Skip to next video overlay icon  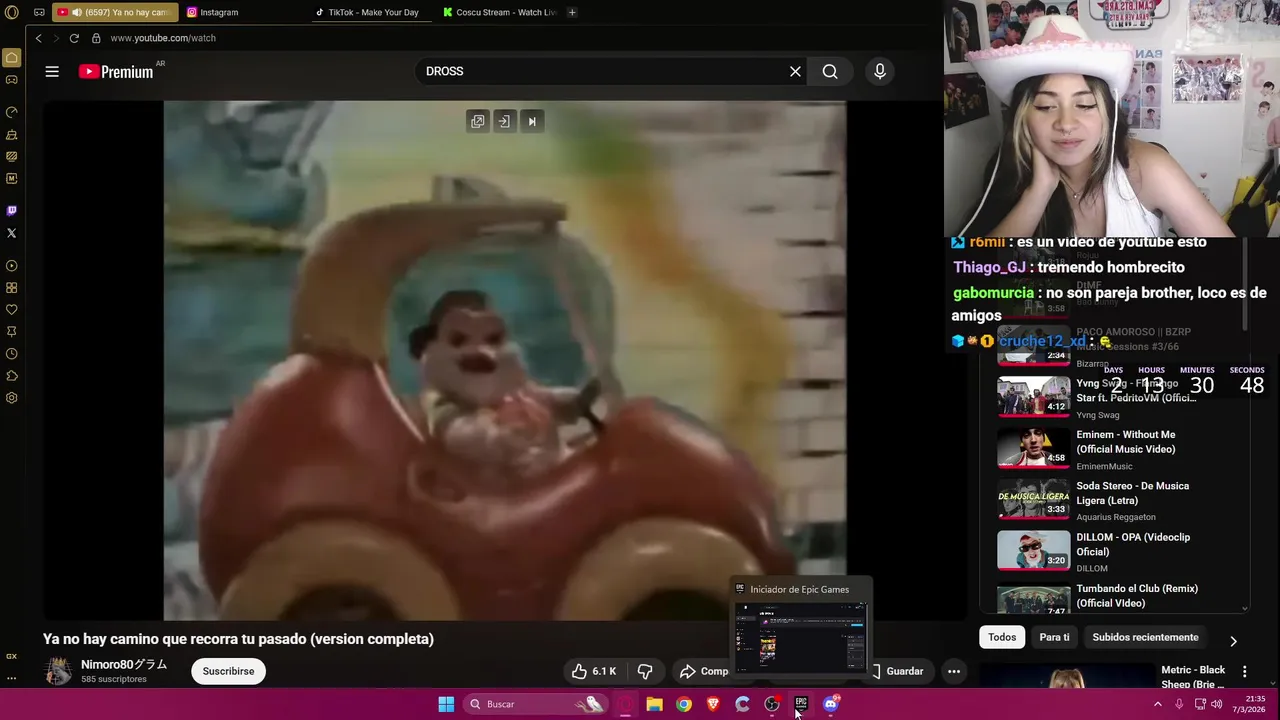pos(532,121)
